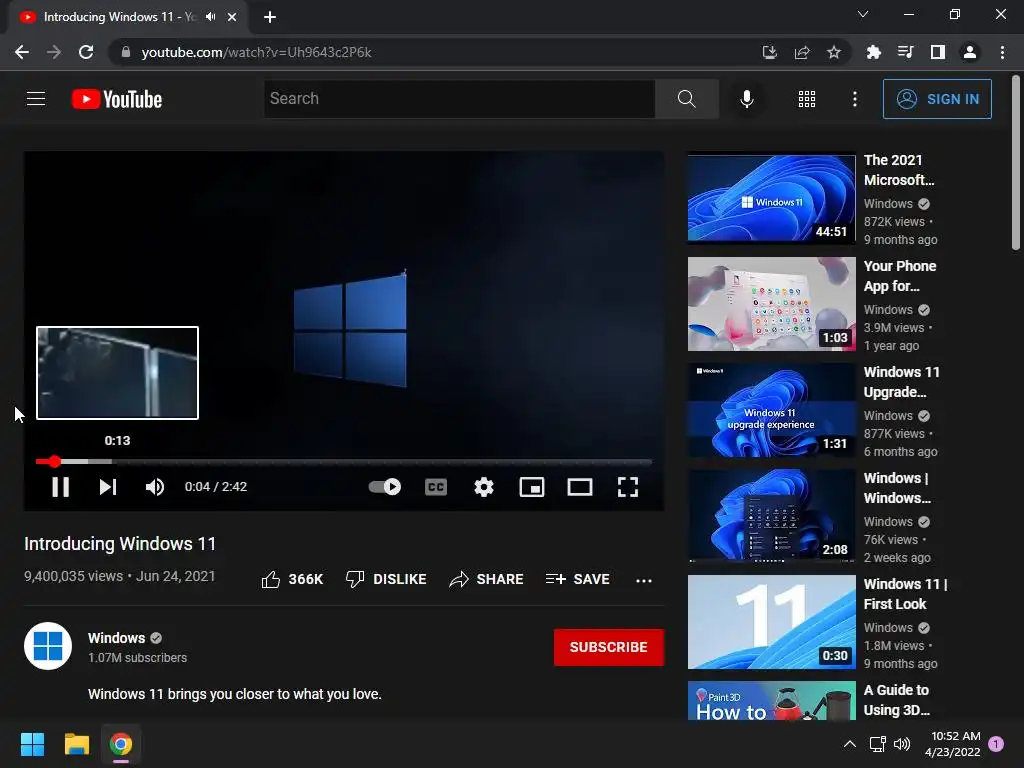Skip to next video
Image resolution: width=1024 pixels, height=768 pixels.
(108, 487)
